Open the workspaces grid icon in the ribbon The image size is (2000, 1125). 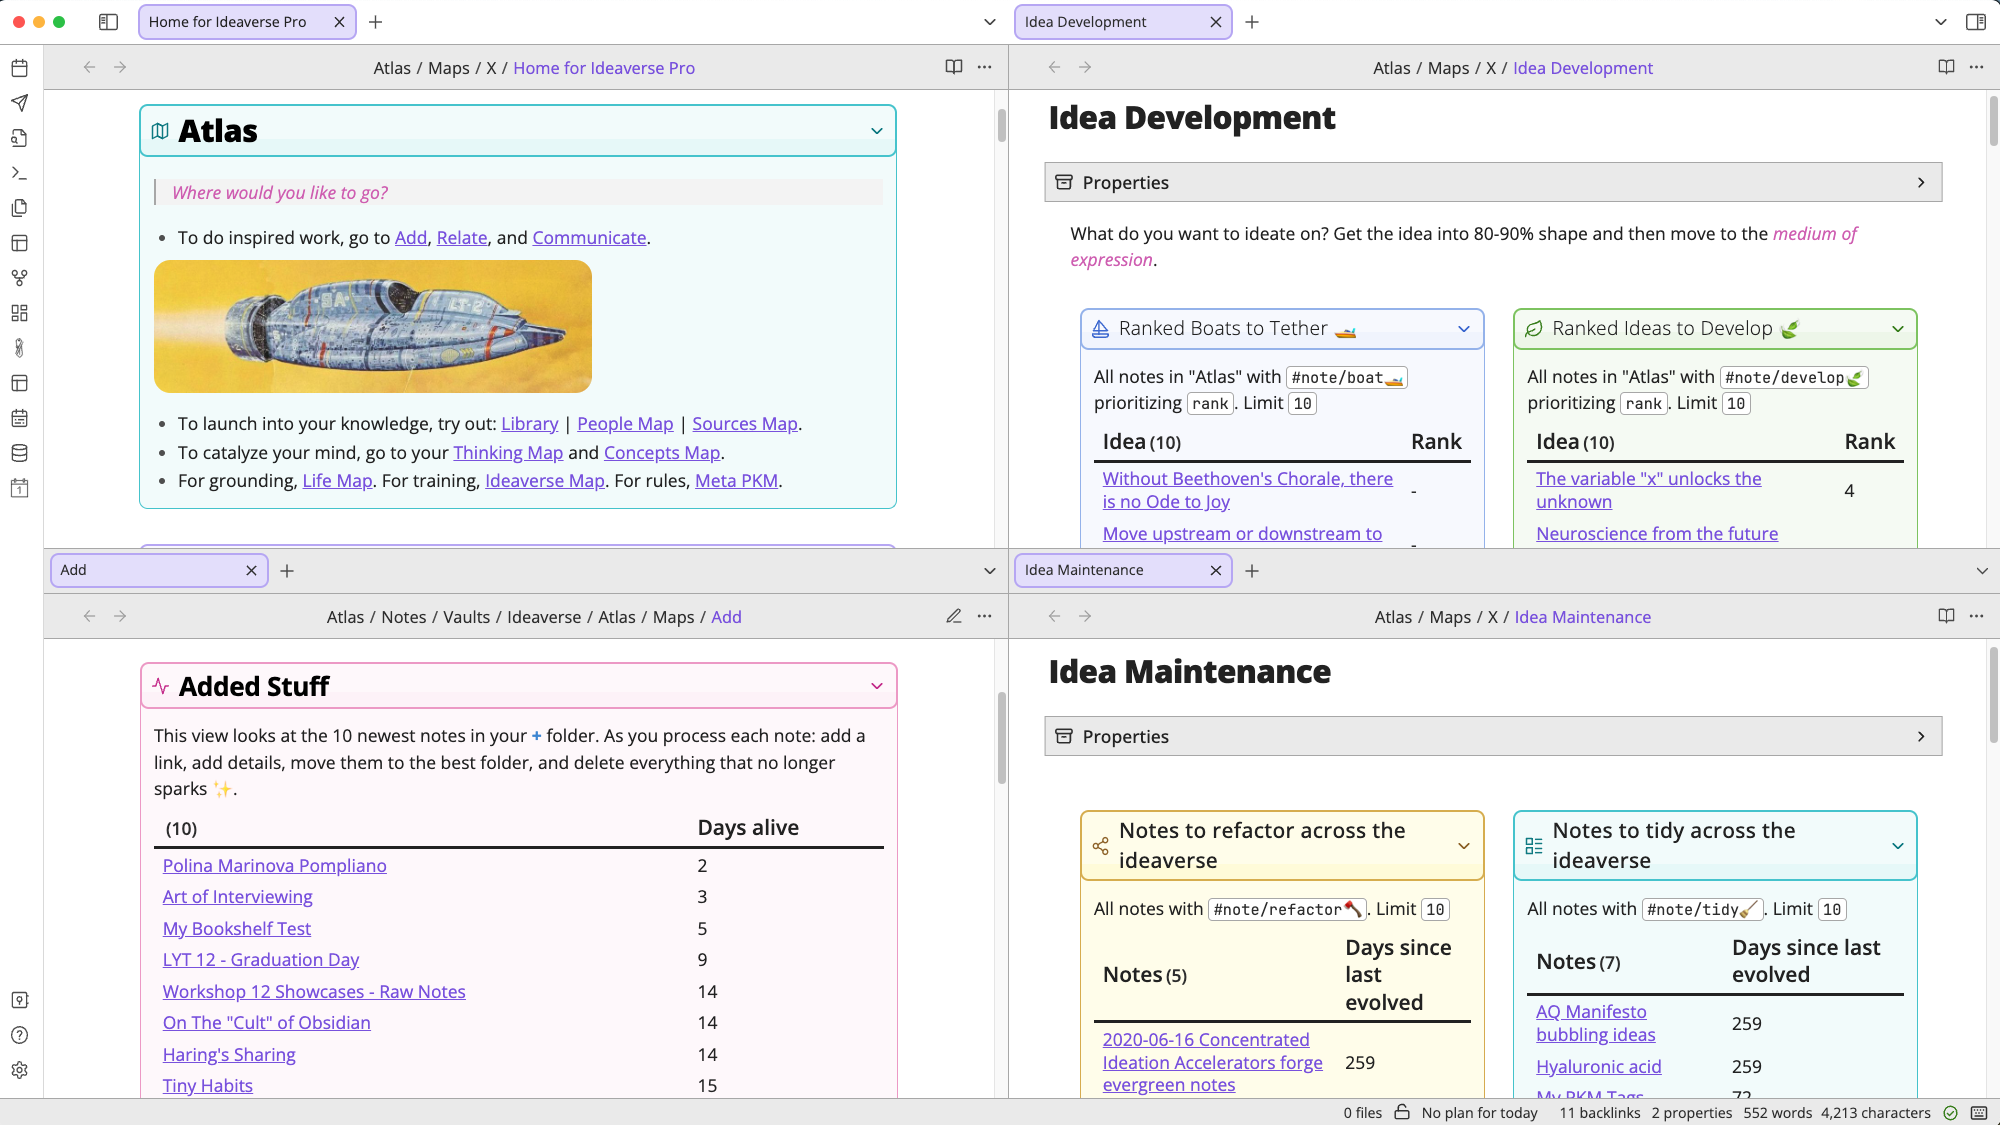(19, 313)
